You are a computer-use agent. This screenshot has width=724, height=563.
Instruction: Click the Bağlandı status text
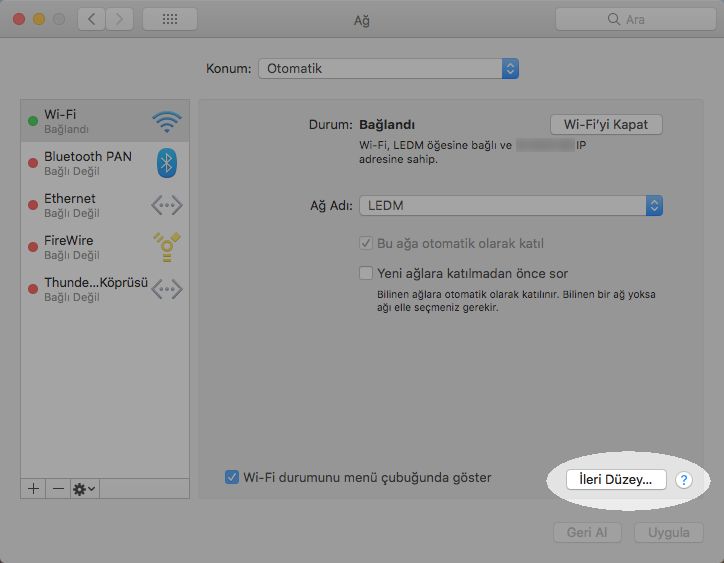(387, 125)
